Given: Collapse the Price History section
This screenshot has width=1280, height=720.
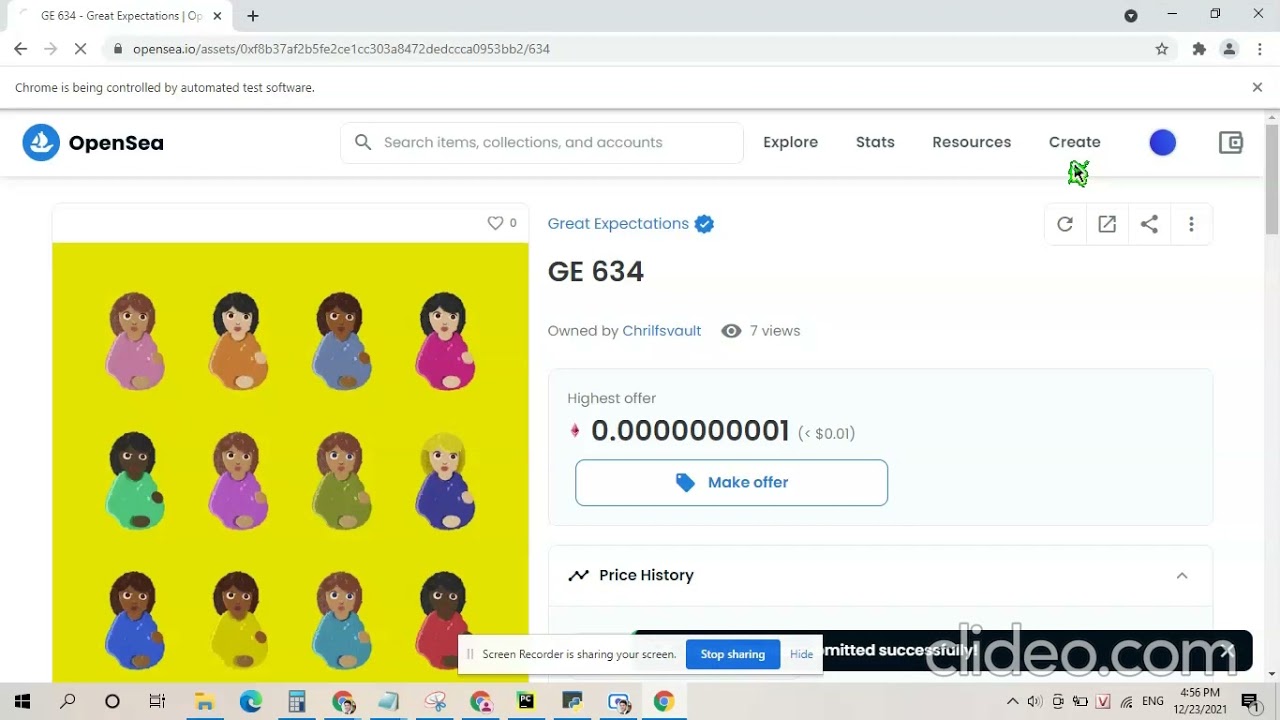Looking at the screenshot, I should pos(1182,575).
